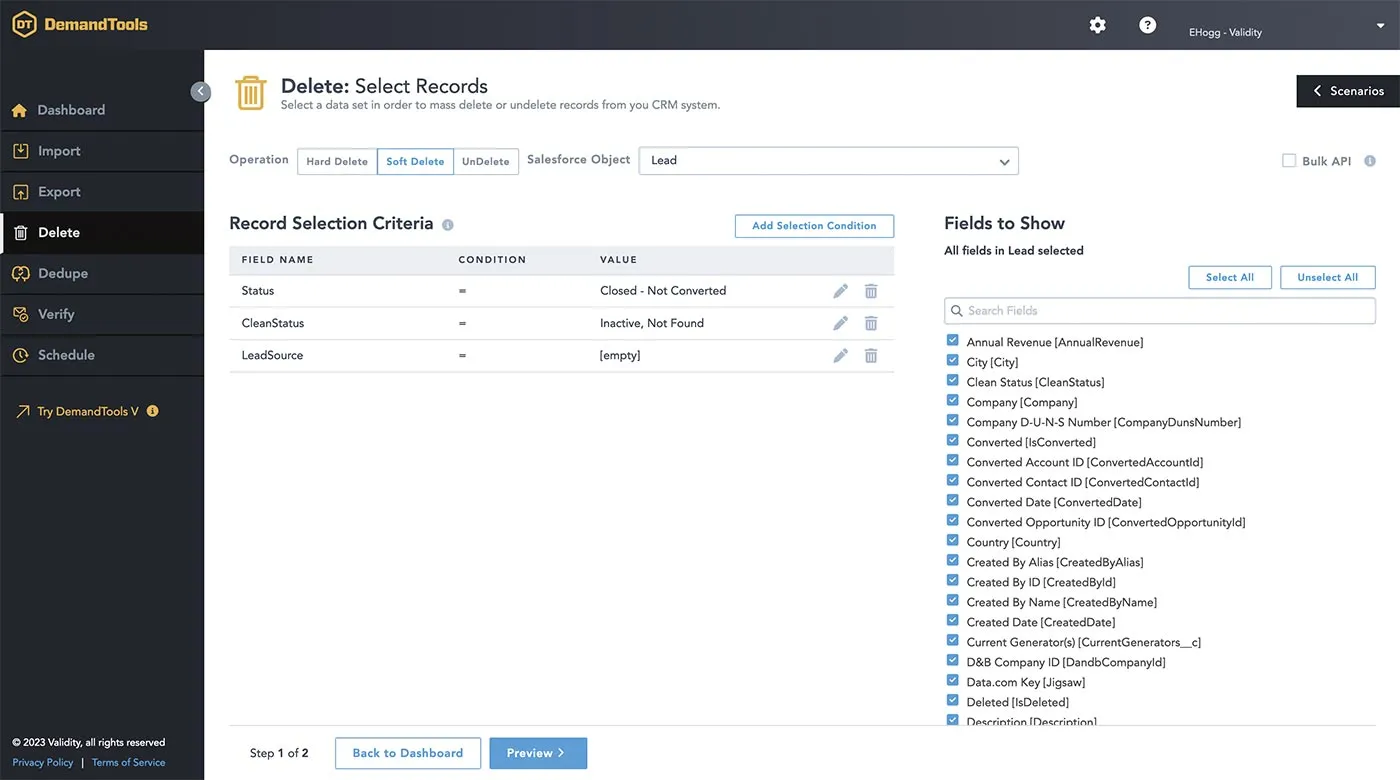Click the Export sidebar icon
The width and height of the screenshot is (1400, 780).
click(19, 192)
